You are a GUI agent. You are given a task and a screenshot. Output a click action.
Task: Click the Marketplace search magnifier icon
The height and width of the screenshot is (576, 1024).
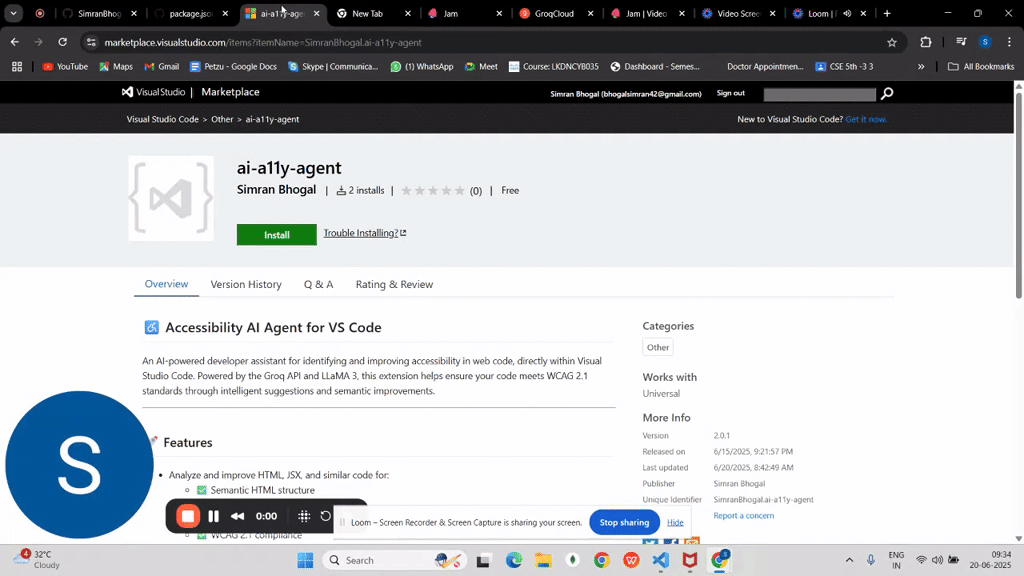(x=887, y=94)
